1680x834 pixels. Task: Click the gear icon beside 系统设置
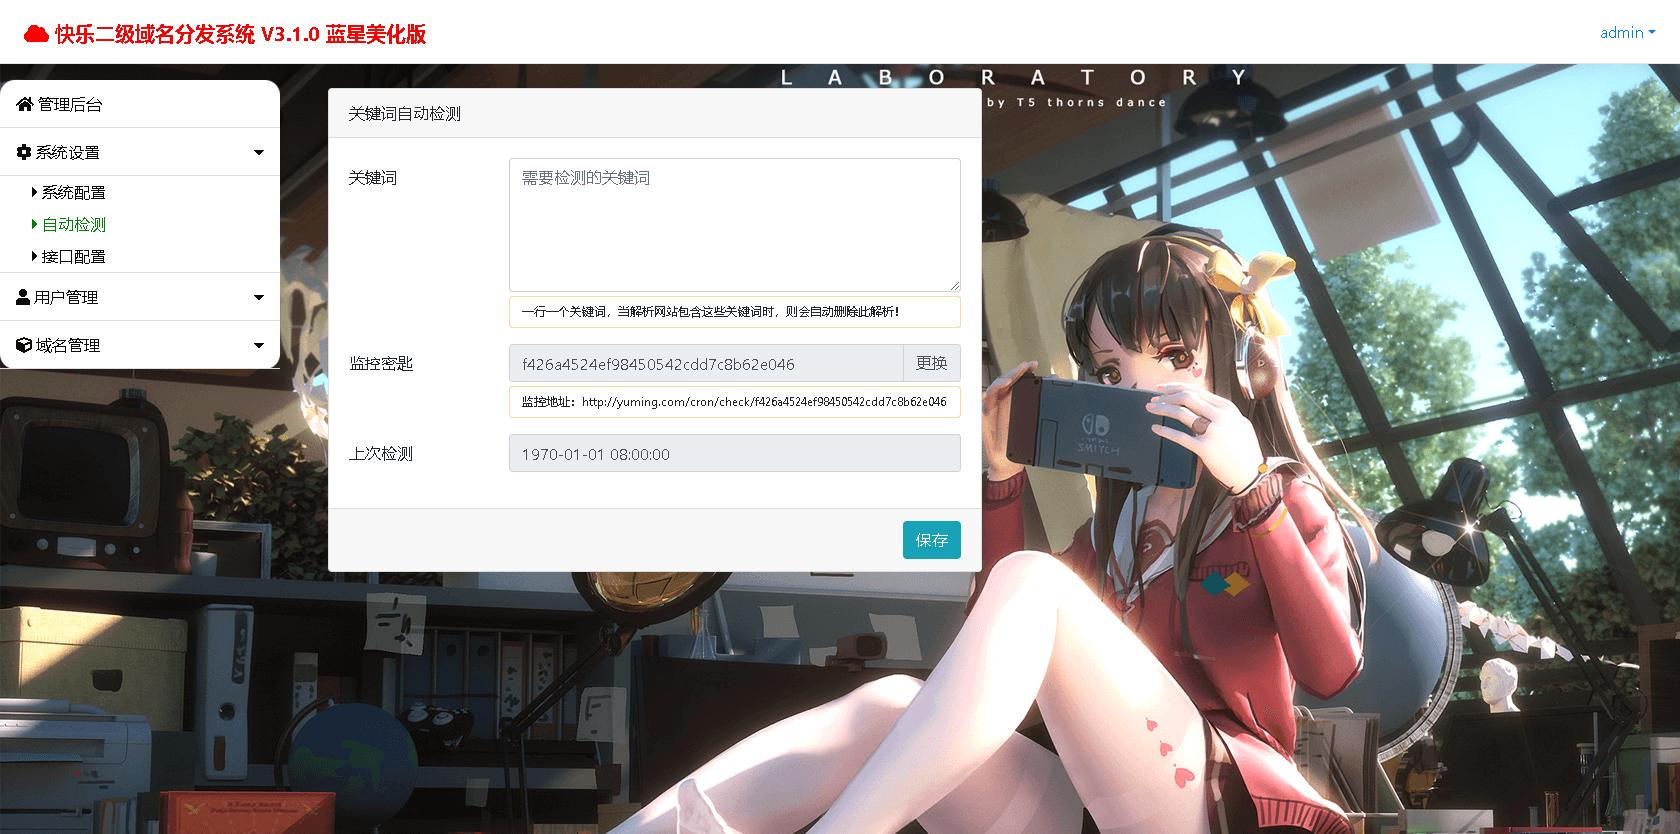pyautogui.click(x=24, y=152)
